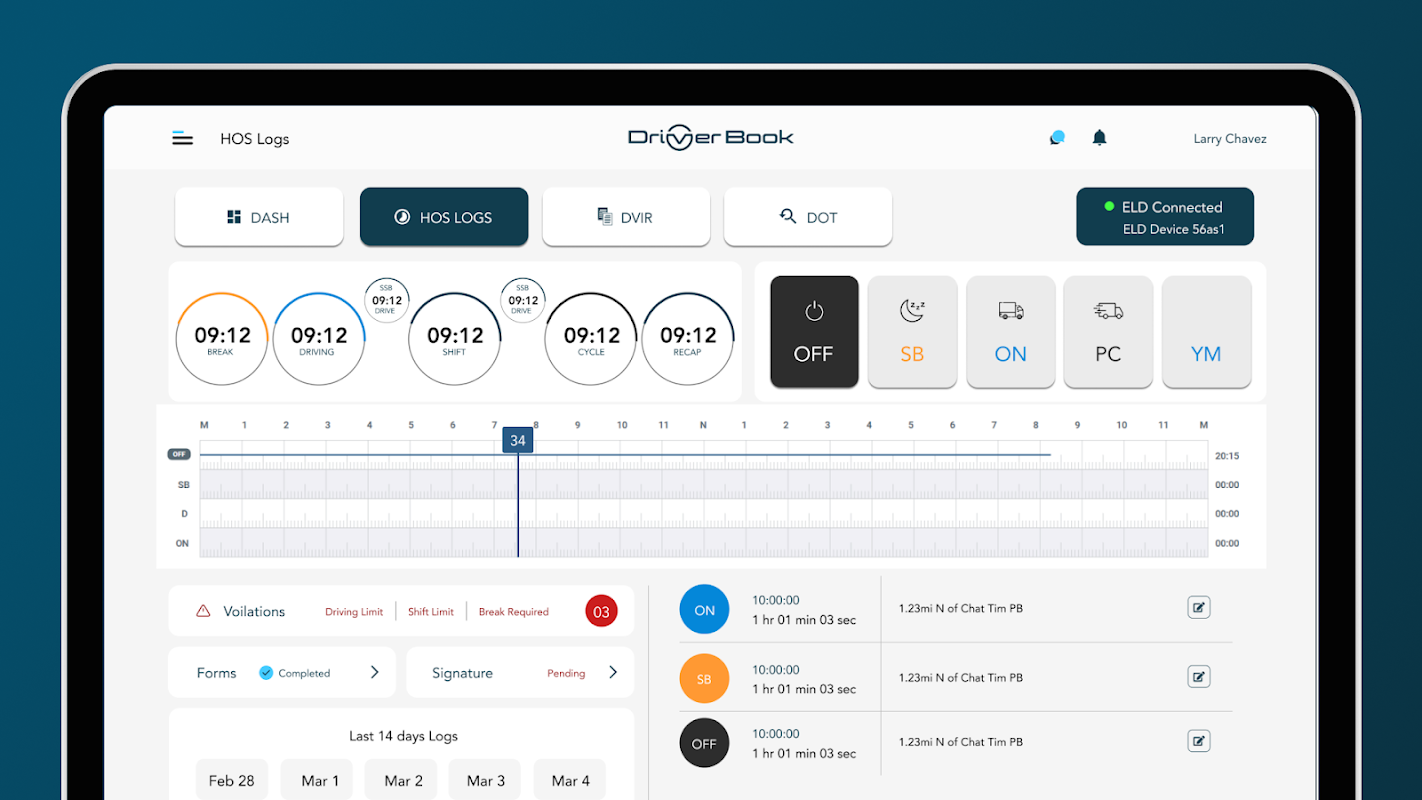This screenshot has width=1422, height=800.
Task: Open the hamburger navigation menu
Action: [182, 138]
